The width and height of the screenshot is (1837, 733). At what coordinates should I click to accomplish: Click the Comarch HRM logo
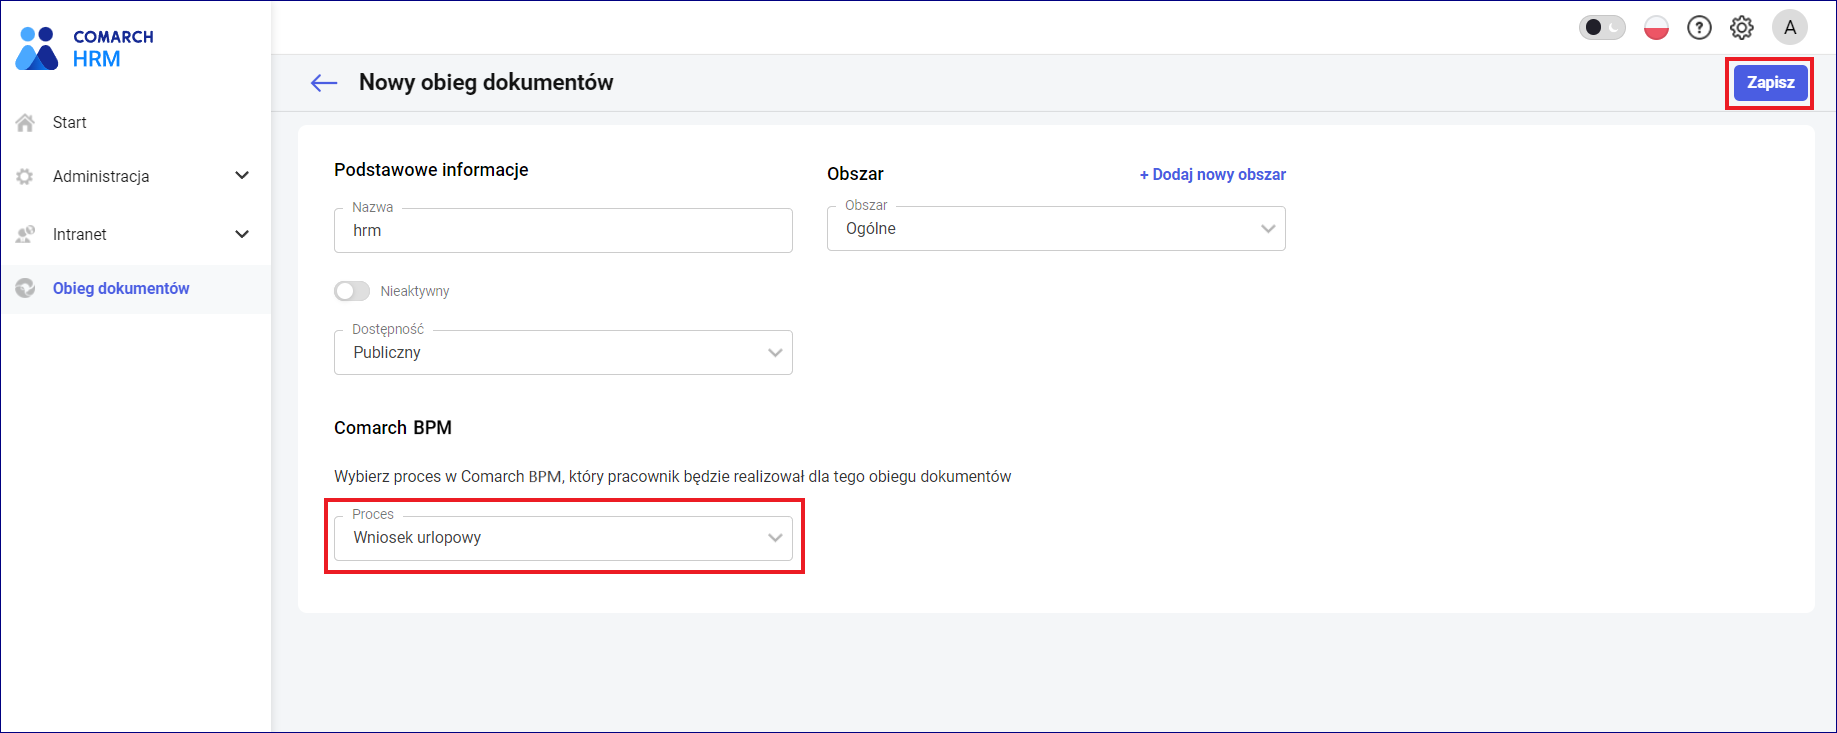coord(84,48)
